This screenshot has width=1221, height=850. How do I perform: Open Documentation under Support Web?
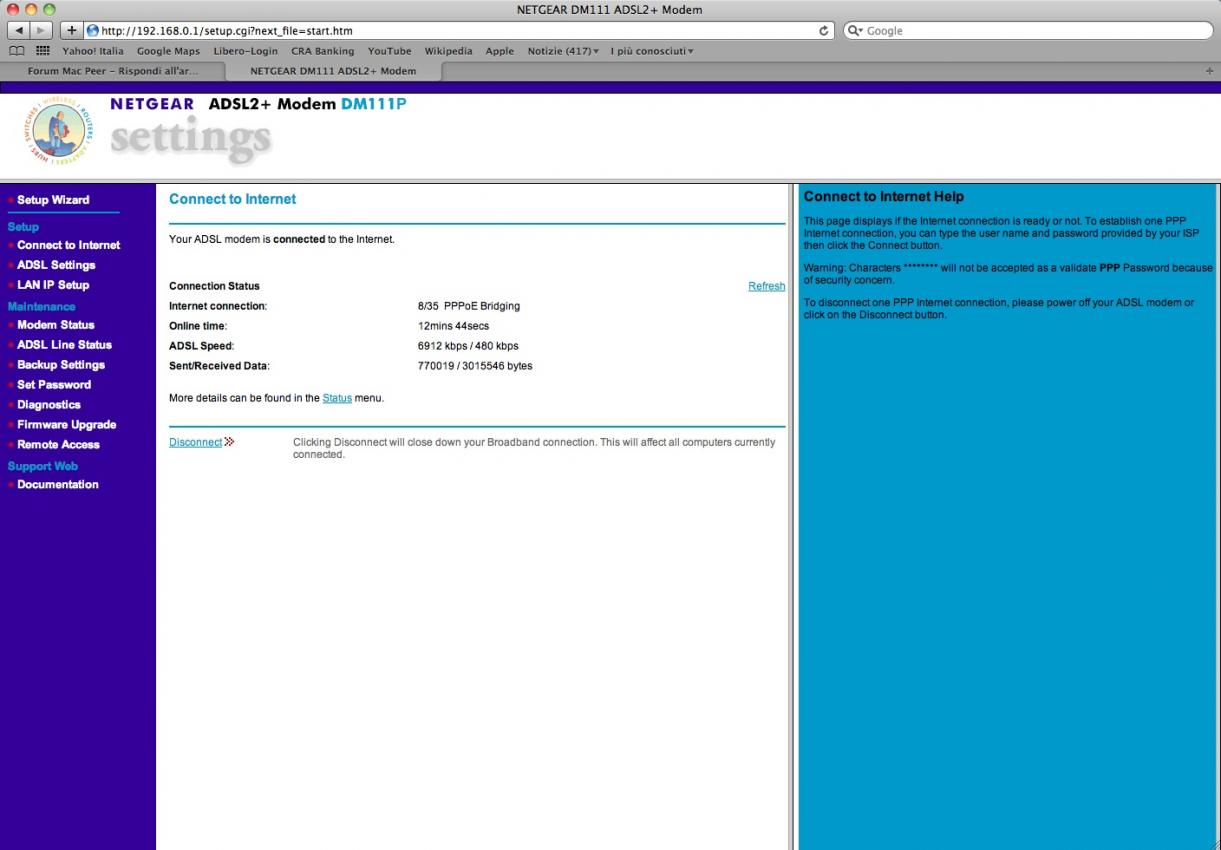point(58,485)
